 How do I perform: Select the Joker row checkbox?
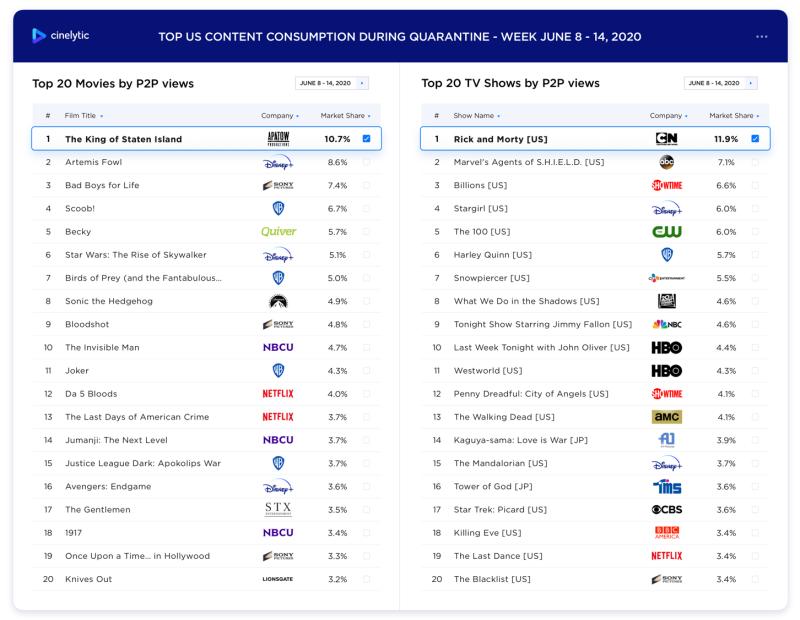[366, 370]
